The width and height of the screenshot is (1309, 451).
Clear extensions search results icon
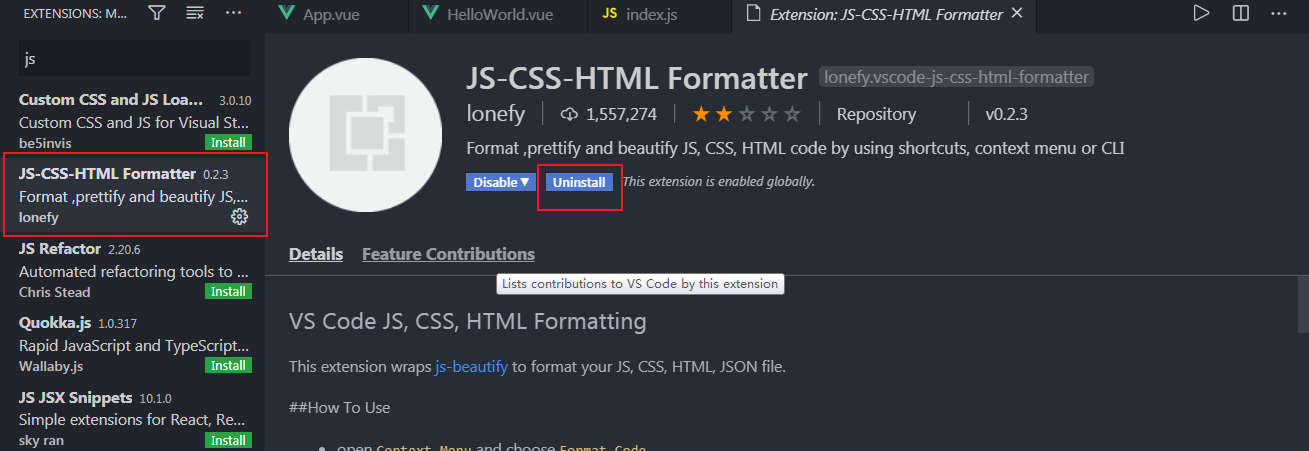[x=195, y=13]
